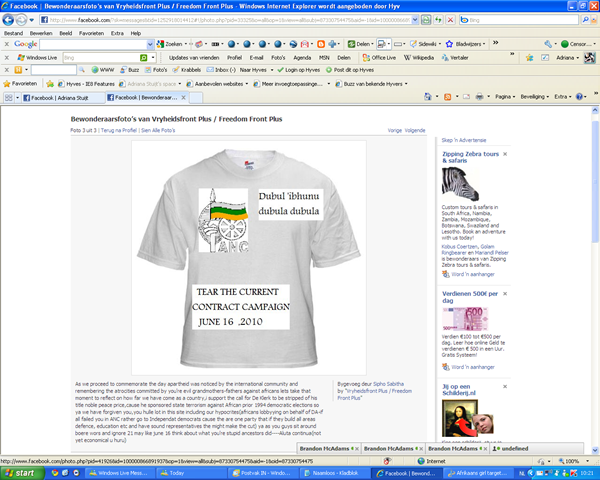Open Updates van vrienden in Windows Live toolbar
This screenshot has height=480, width=600.
(x=194, y=57)
